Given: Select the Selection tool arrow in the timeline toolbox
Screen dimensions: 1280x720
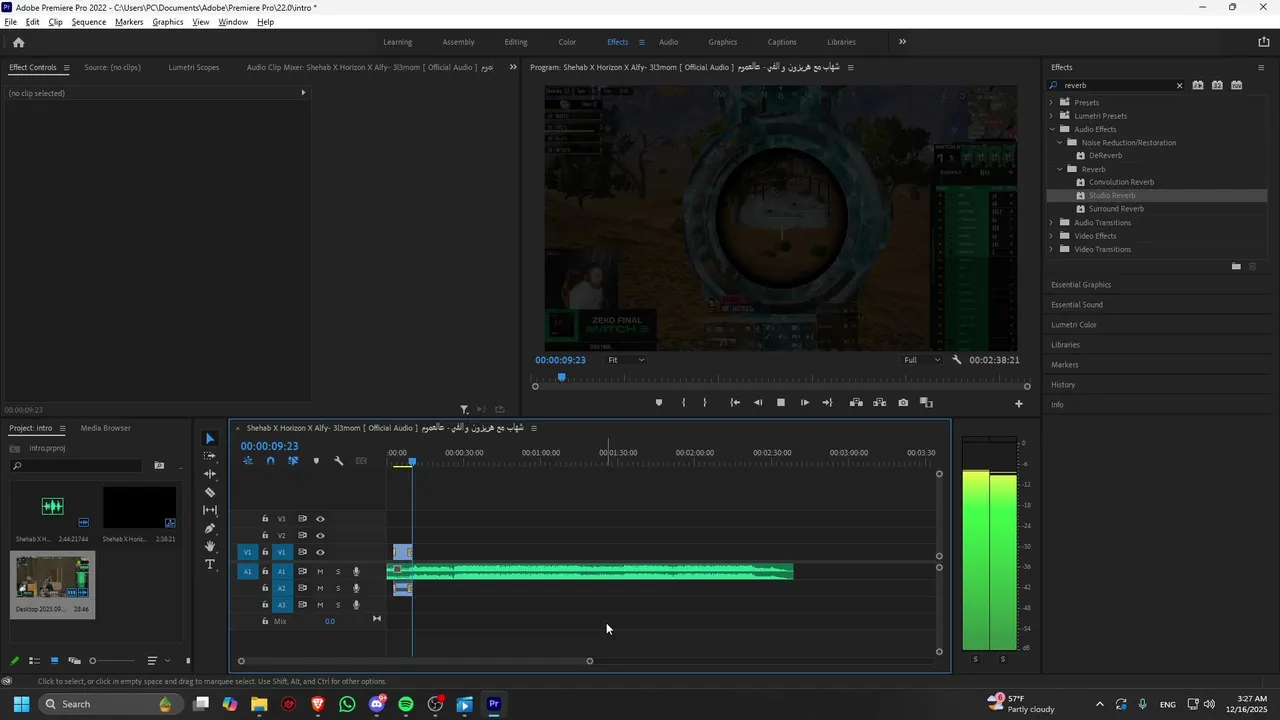Looking at the screenshot, I should click(210, 438).
